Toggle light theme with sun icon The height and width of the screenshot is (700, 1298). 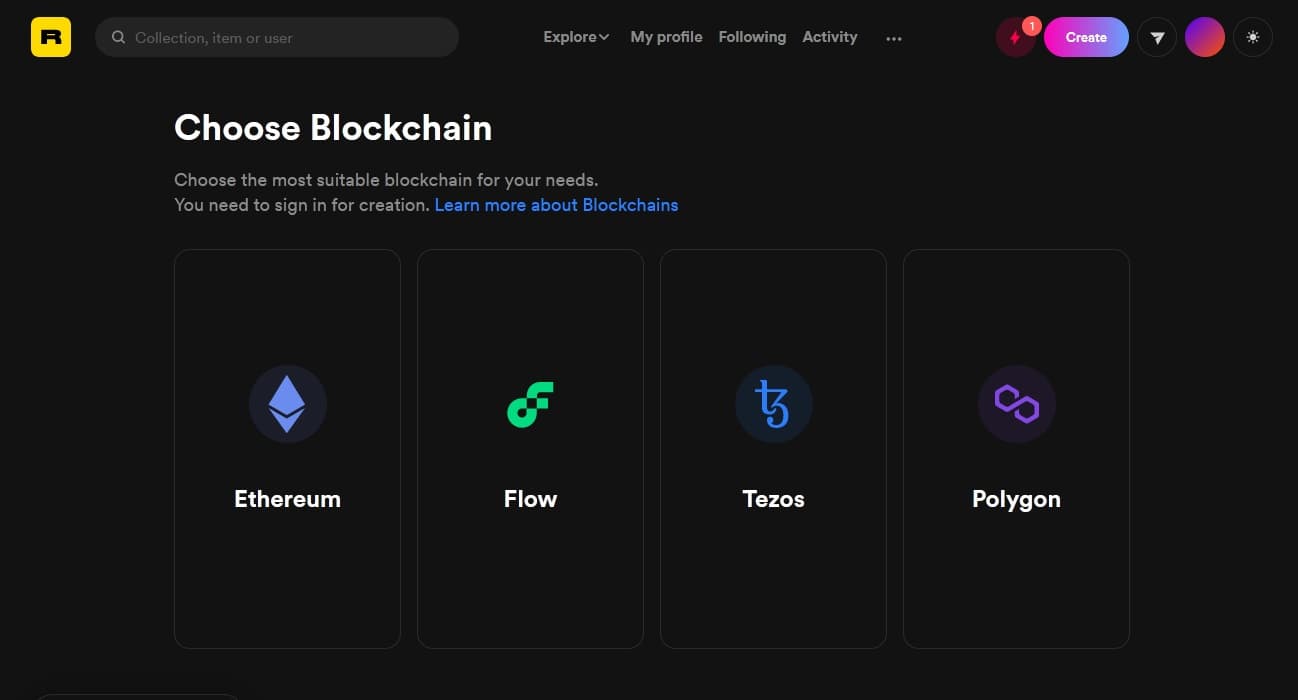pyautogui.click(x=1253, y=37)
